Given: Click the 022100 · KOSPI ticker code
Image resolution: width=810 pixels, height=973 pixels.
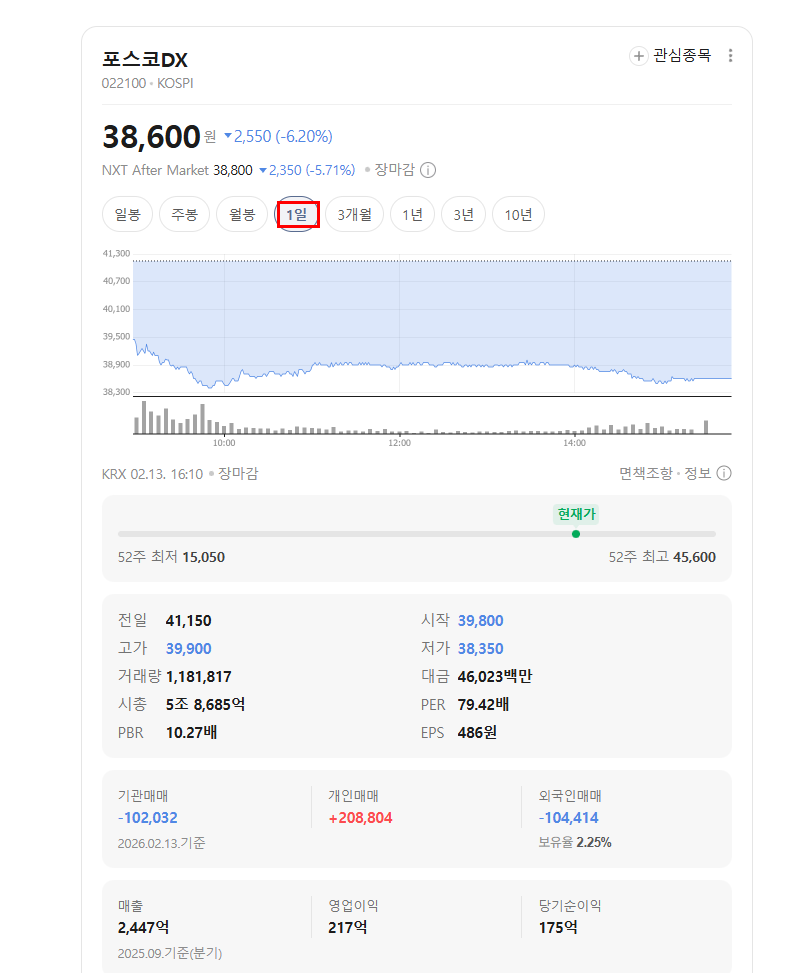Looking at the screenshot, I should pyautogui.click(x=148, y=83).
